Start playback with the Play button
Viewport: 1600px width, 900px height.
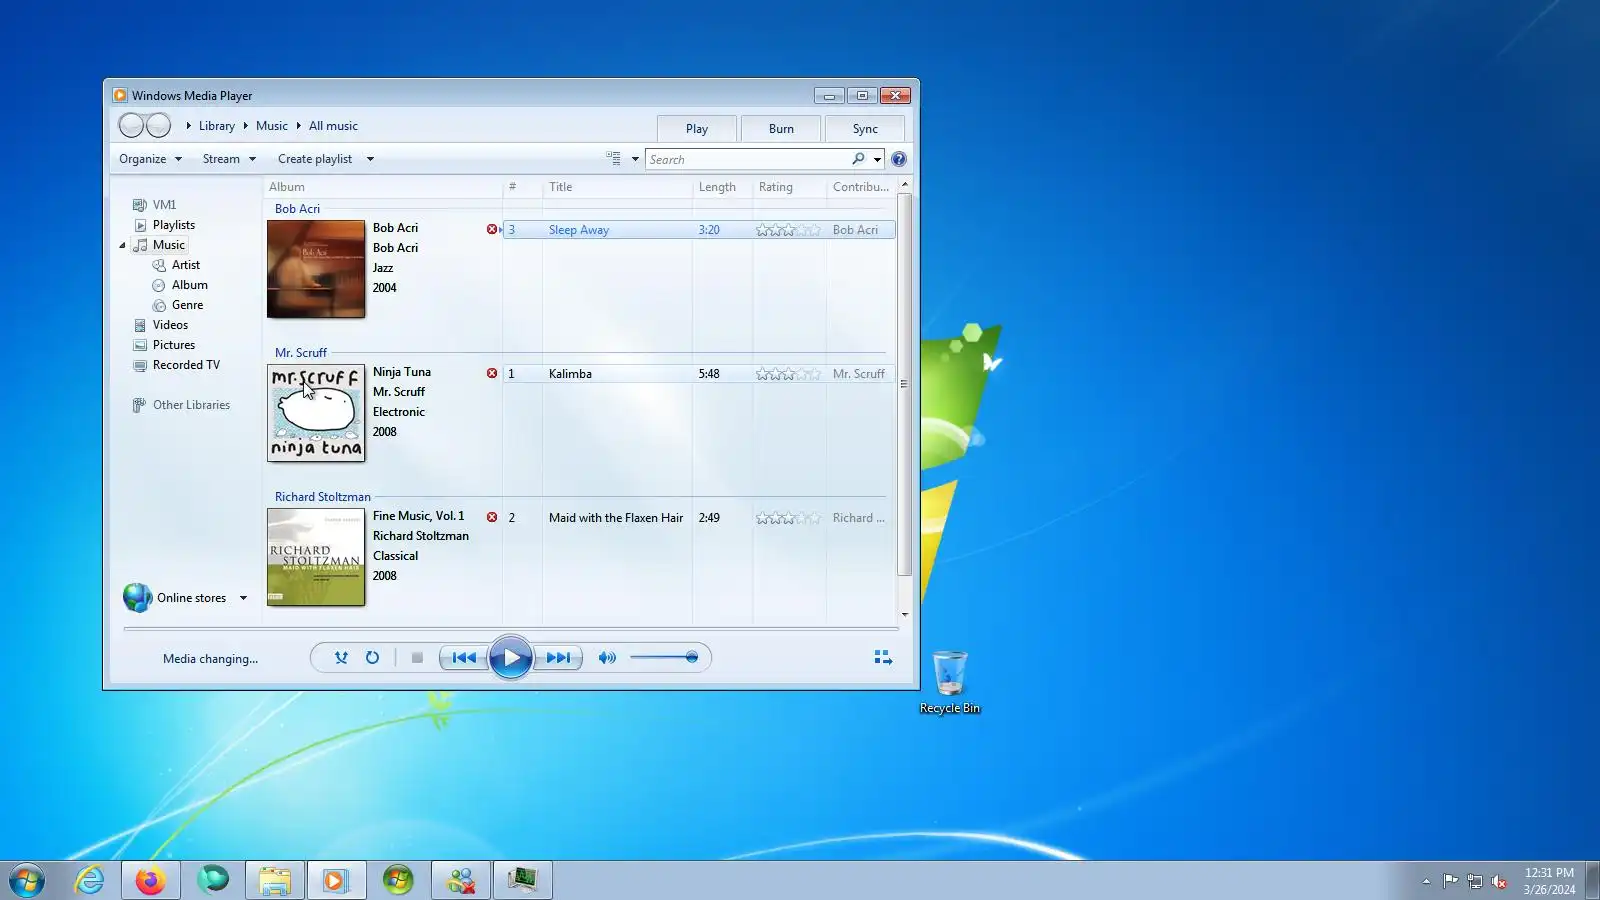511,658
